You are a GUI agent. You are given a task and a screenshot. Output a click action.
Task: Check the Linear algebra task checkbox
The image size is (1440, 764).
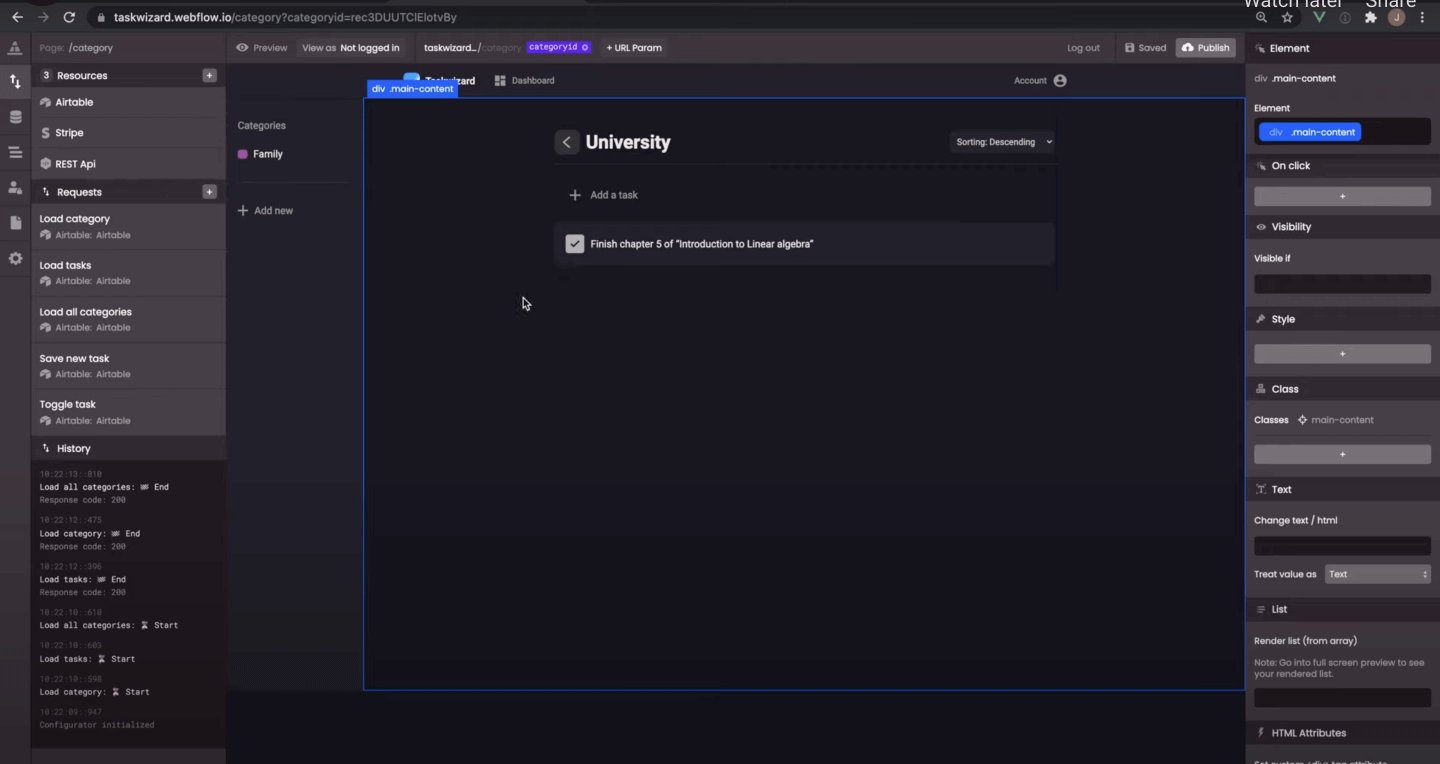pos(574,243)
